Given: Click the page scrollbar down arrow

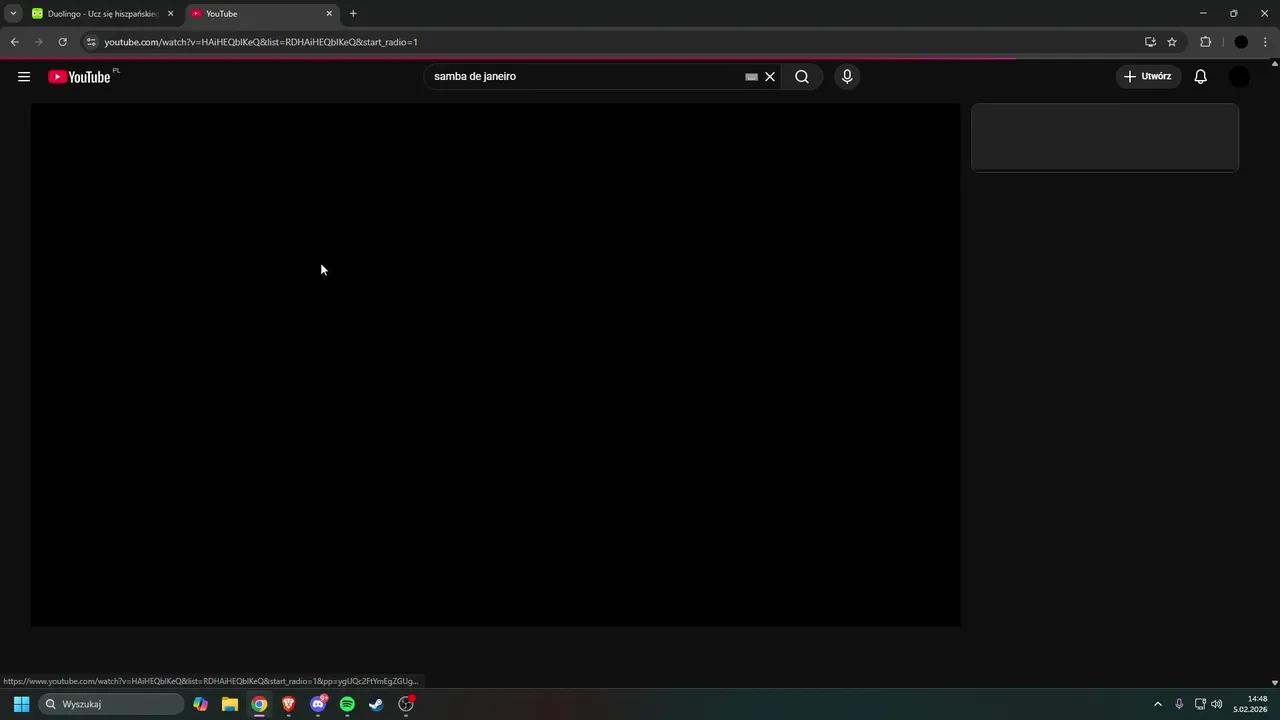Looking at the screenshot, I should tap(1274, 683).
